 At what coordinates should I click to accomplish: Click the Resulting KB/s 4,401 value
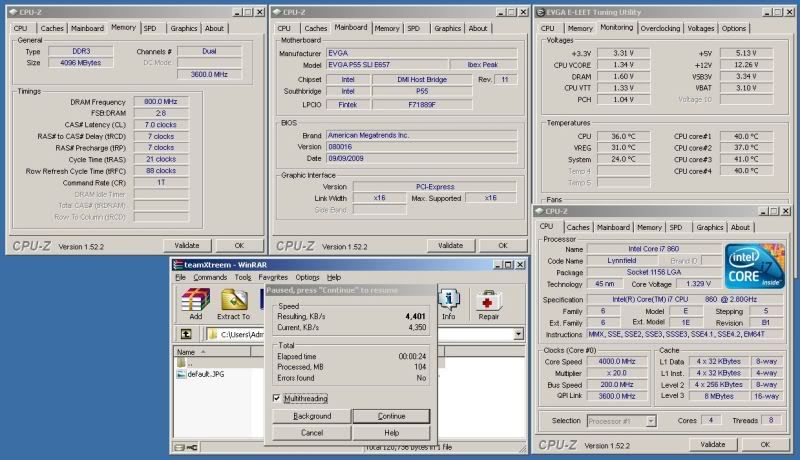415,316
